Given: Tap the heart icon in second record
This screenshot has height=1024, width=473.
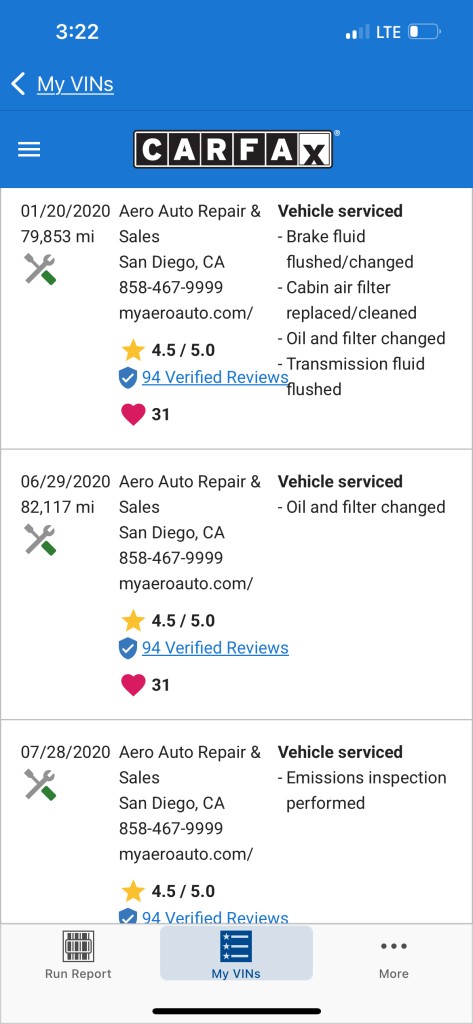Looking at the screenshot, I should tap(133, 684).
